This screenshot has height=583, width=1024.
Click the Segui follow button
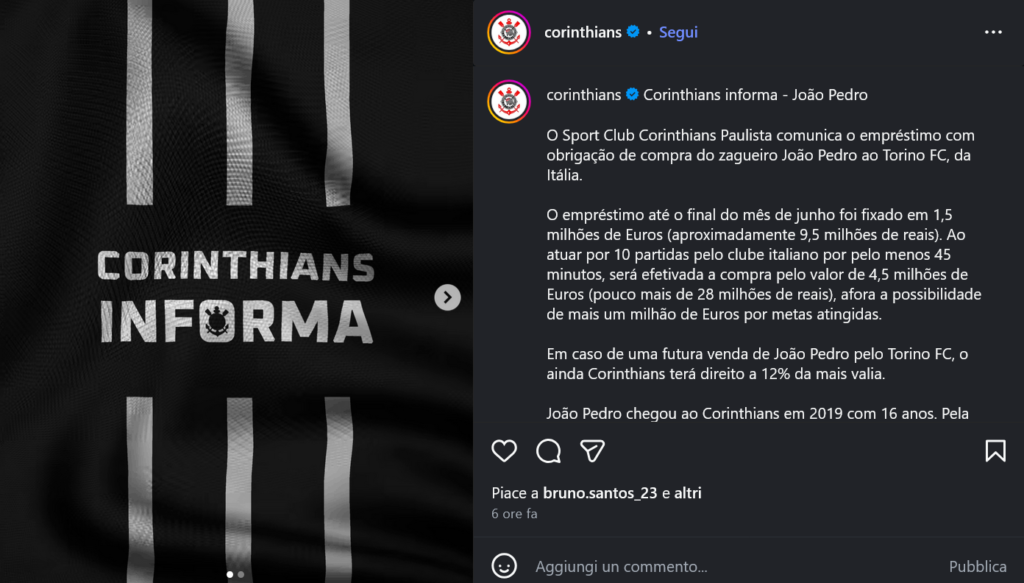point(678,33)
